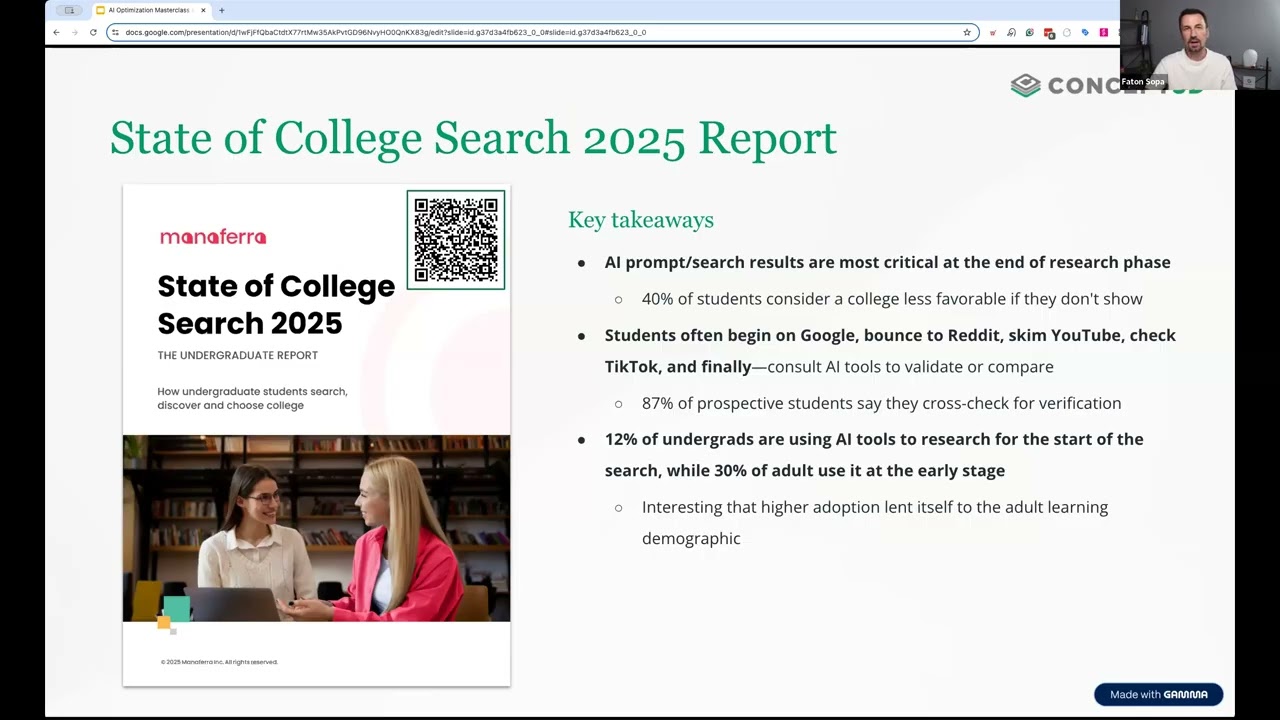
Task: Click 'How undergraduate students search' cover text
Action: click(x=252, y=398)
